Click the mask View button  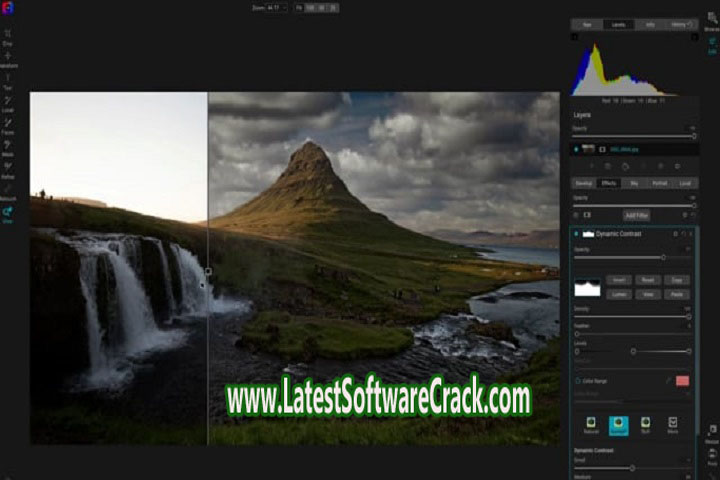pyautogui.click(x=648, y=294)
